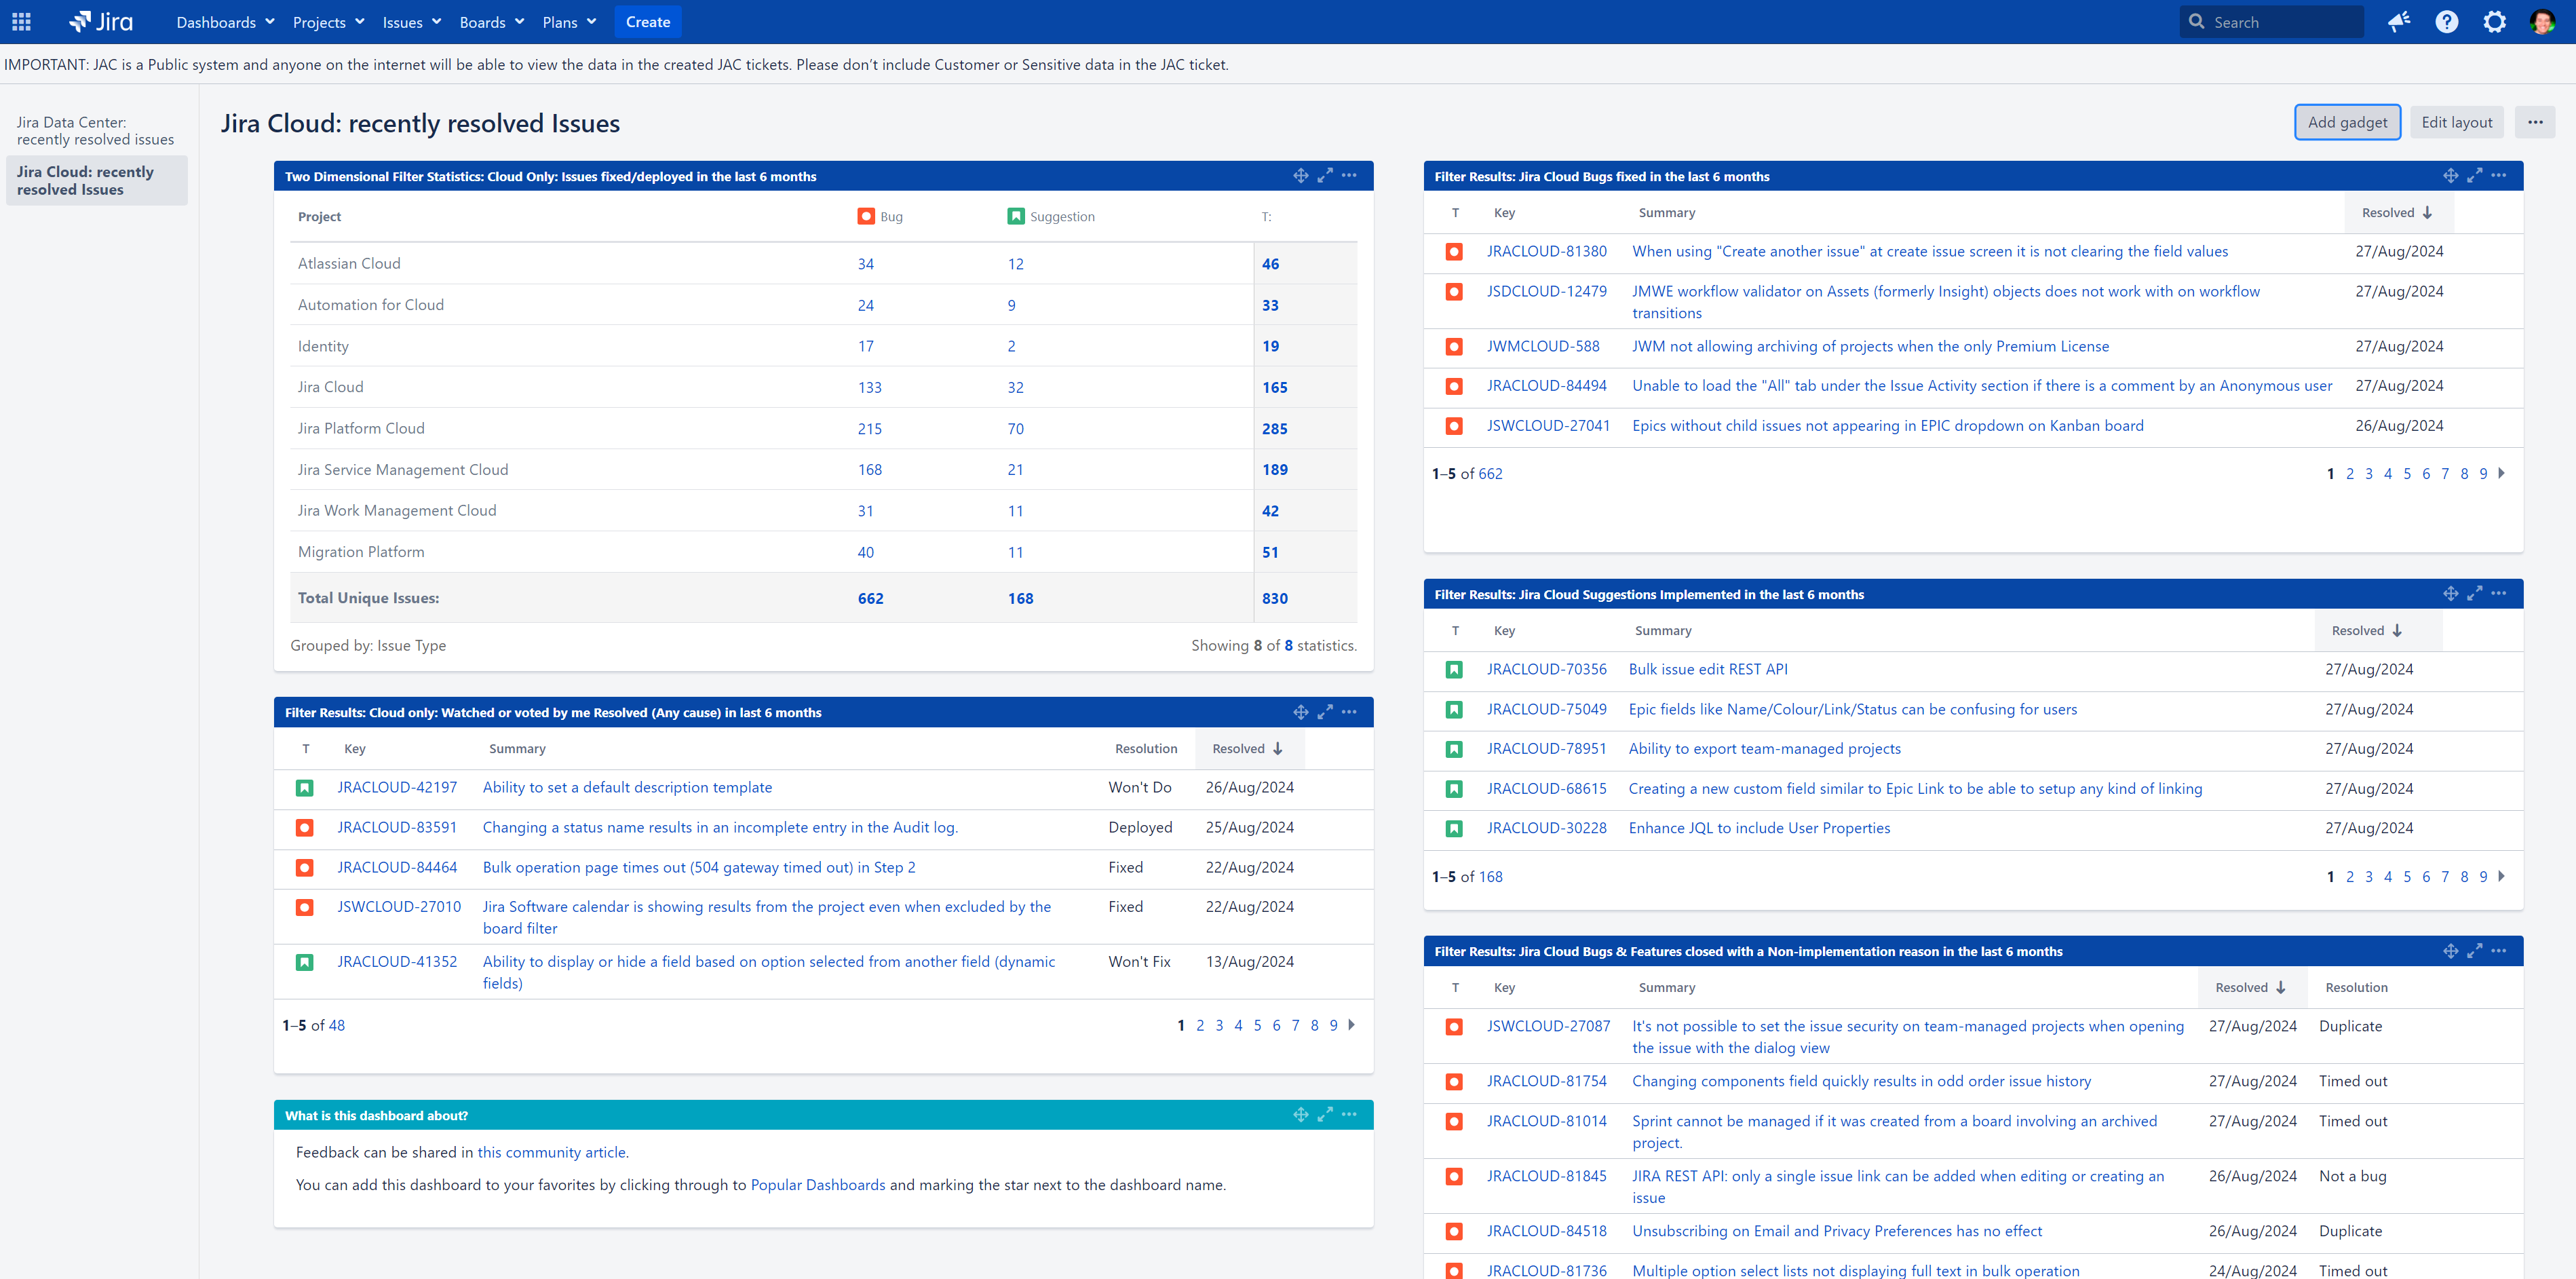Click the Jira logo
Image resolution: width=2576 pixels, height=1279 pixels.
(101, 22)
